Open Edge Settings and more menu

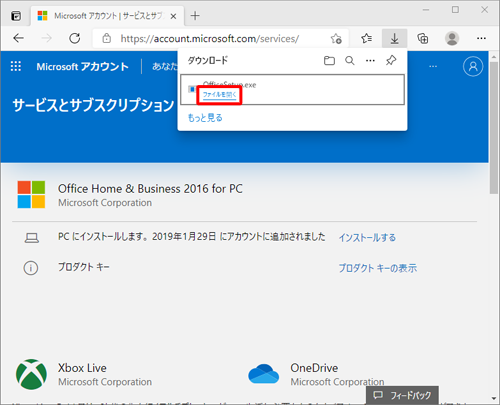coord(481,38)
